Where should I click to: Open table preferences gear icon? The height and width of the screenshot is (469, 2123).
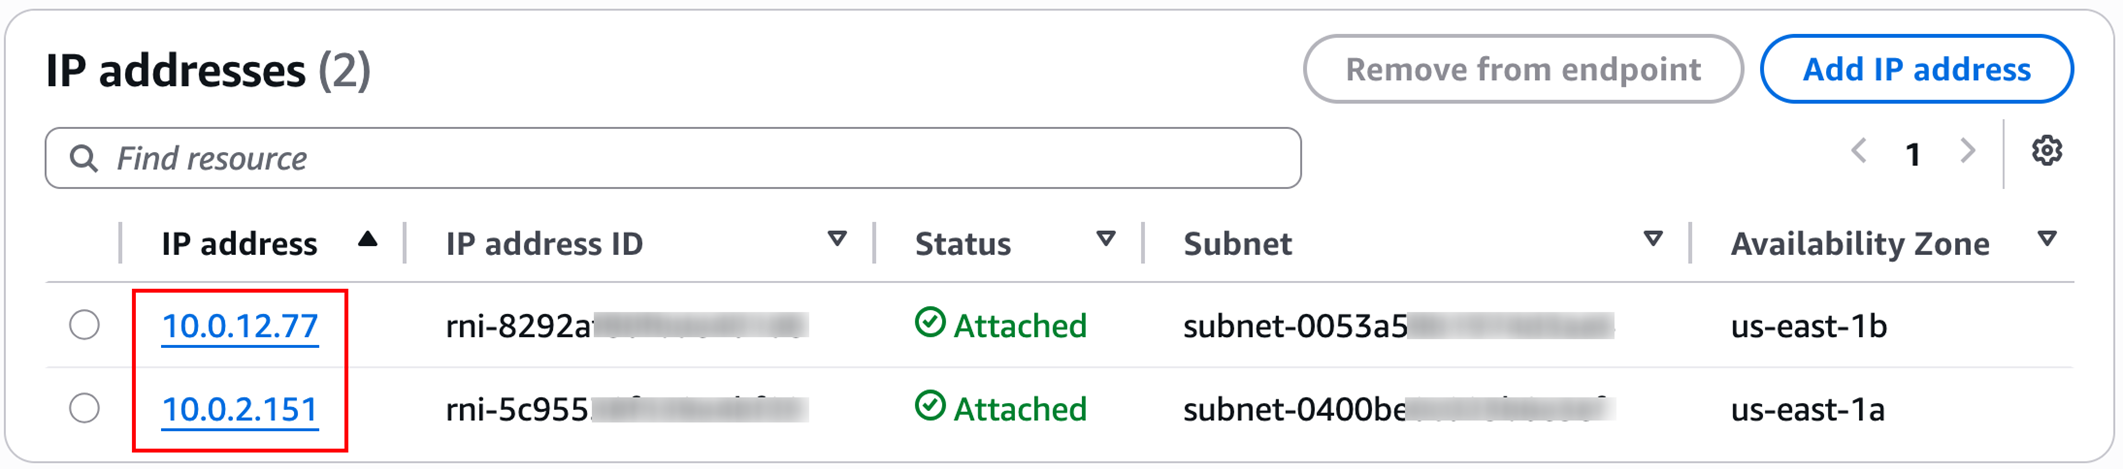coord(2046,151)
